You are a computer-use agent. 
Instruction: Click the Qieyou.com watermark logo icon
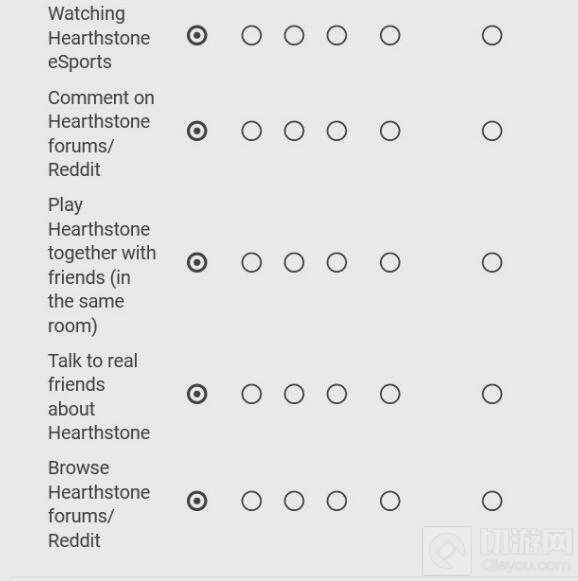(x=447, y=550)
